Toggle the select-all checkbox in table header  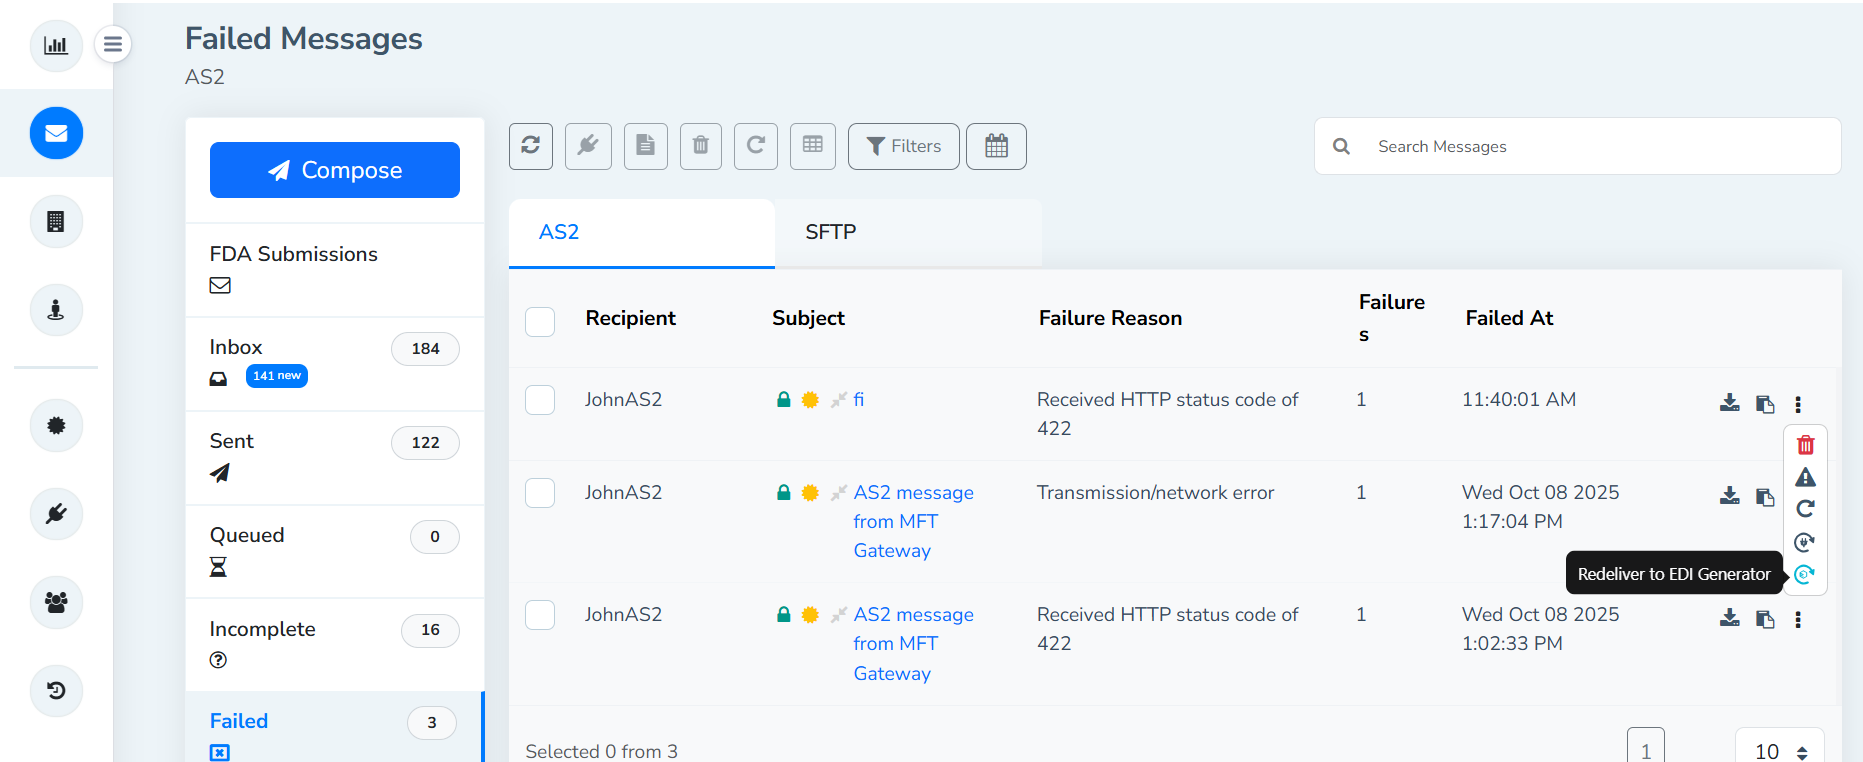(540, 322)
